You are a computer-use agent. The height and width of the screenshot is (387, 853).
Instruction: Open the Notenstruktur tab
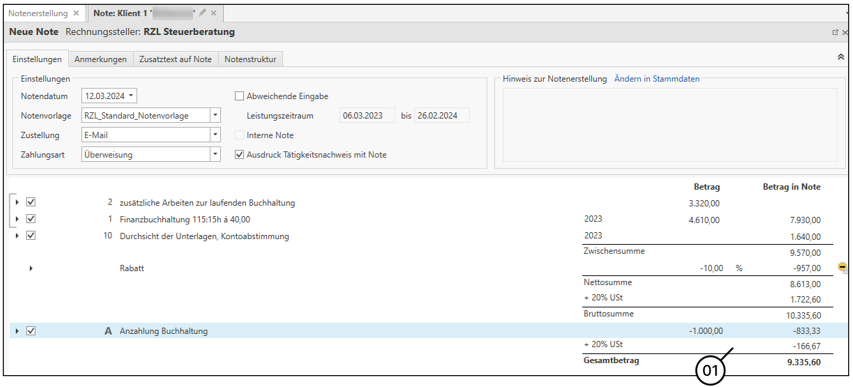pyautogui.click(x=250, y=59)
